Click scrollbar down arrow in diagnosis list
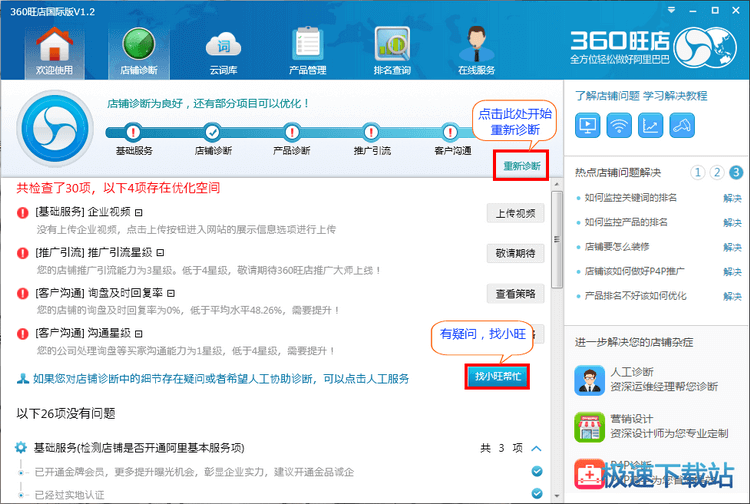The width and height of the screenshot is (750, 504). pos(556,496)
